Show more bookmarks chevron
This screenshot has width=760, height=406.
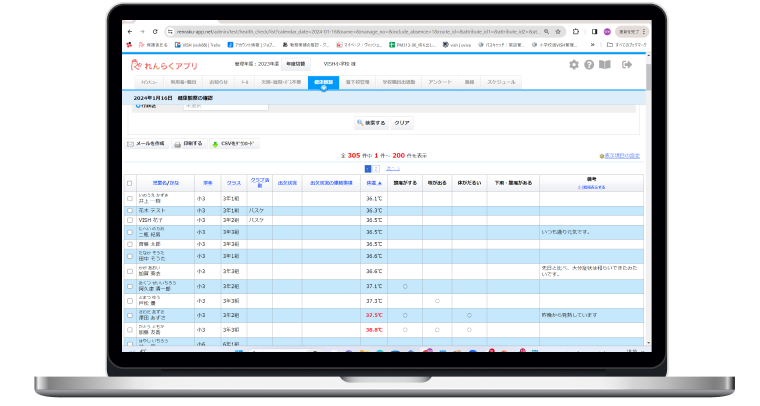[592, 45]
